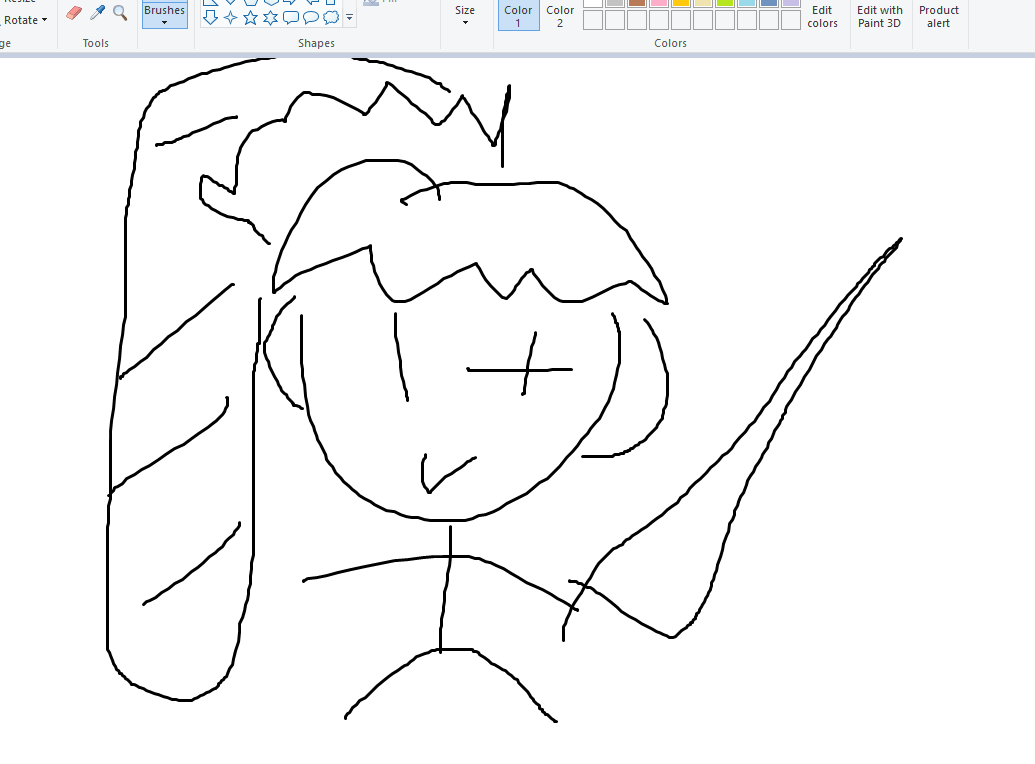Pick the pink color swatch
The height and width of the screenshot is (764, 1035).
click(659, 3)
